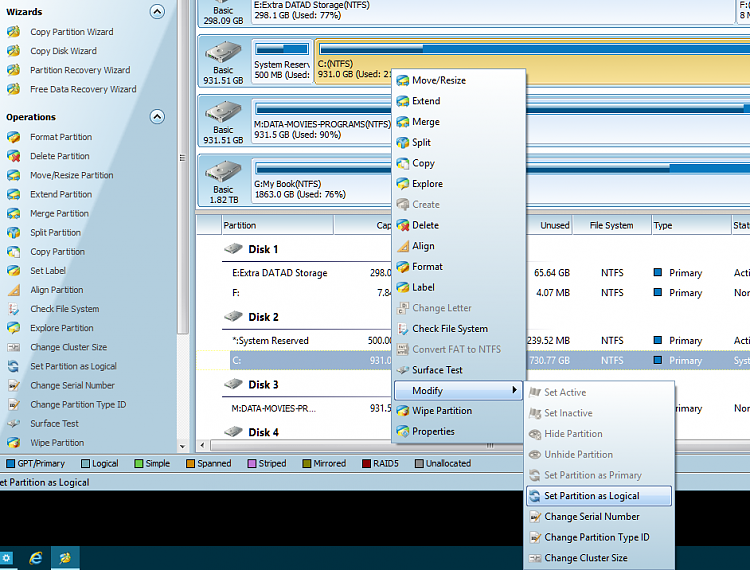This screenshot has height=570, width=750.
Task: Select the System Reserved partition block
Action: tap(282, 61)
